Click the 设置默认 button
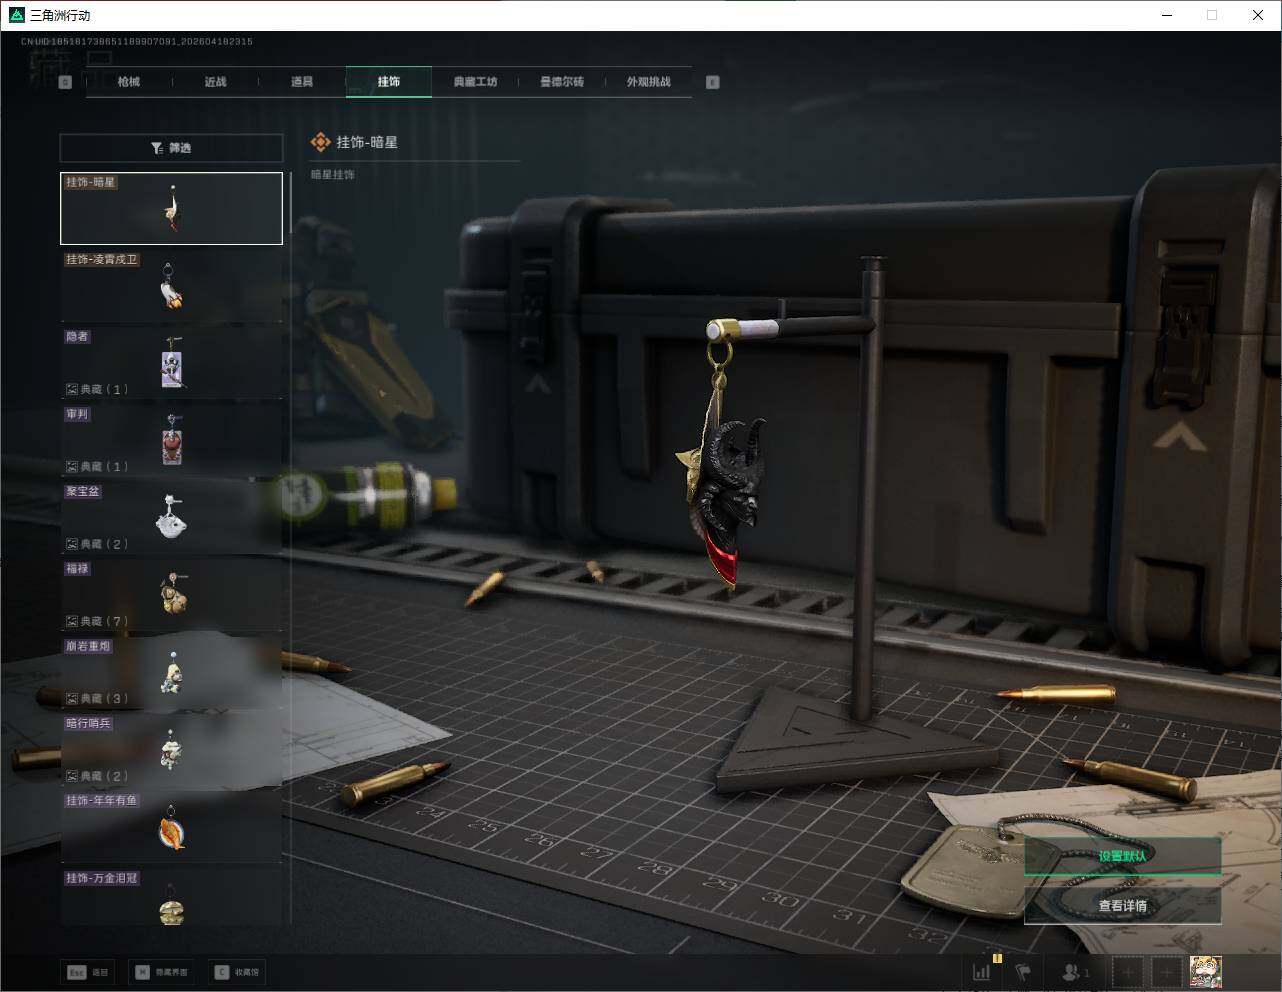1282x992 pixels. coord(1122,856)
